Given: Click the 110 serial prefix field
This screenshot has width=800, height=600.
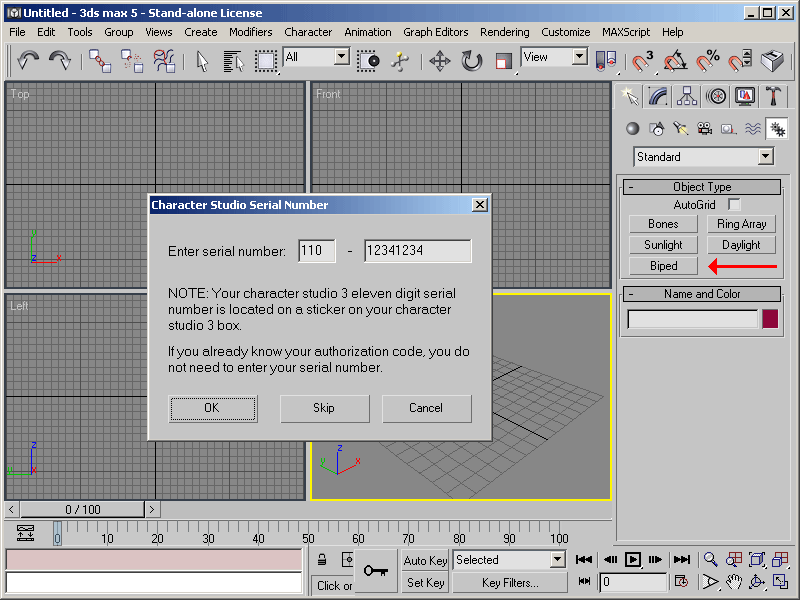Looking at the screenshot, I should (x=317, y=251).
